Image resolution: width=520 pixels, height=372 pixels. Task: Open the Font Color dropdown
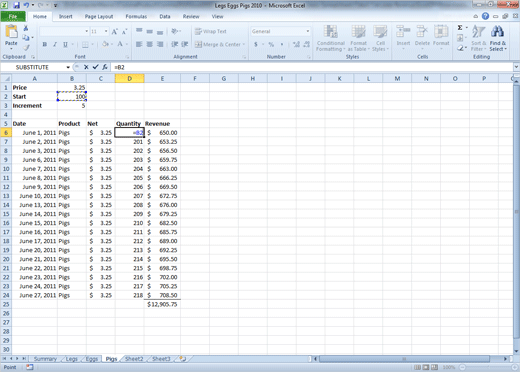127,44
